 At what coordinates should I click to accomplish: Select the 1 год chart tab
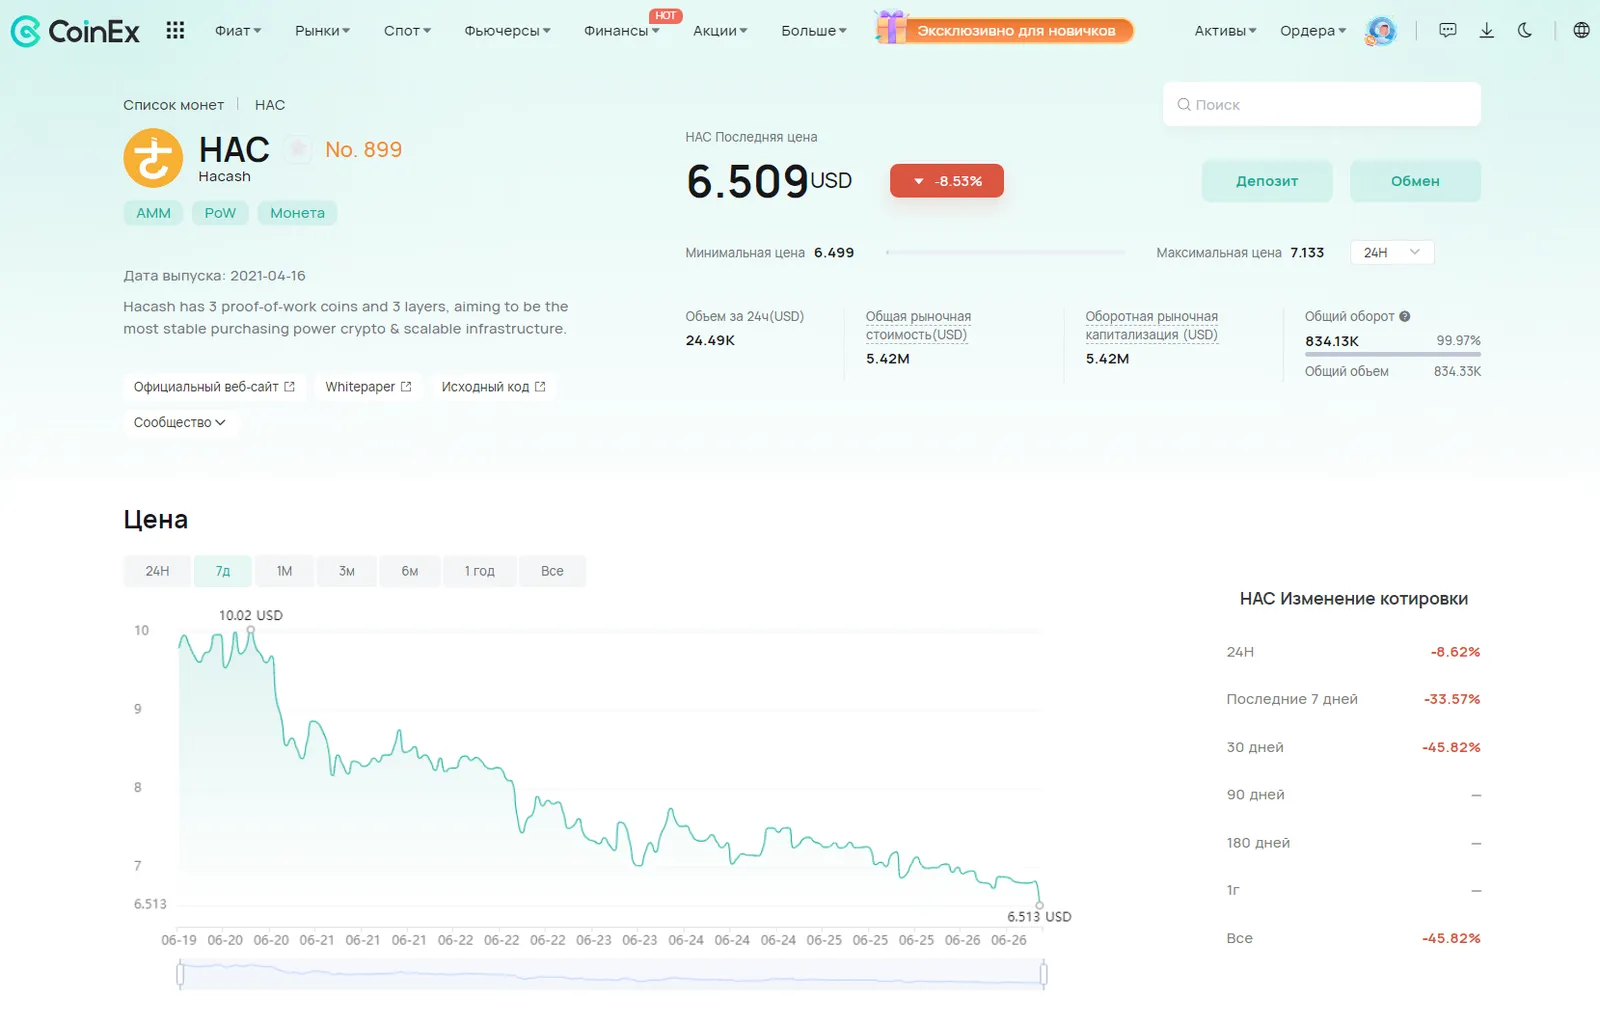pos(480,571)
